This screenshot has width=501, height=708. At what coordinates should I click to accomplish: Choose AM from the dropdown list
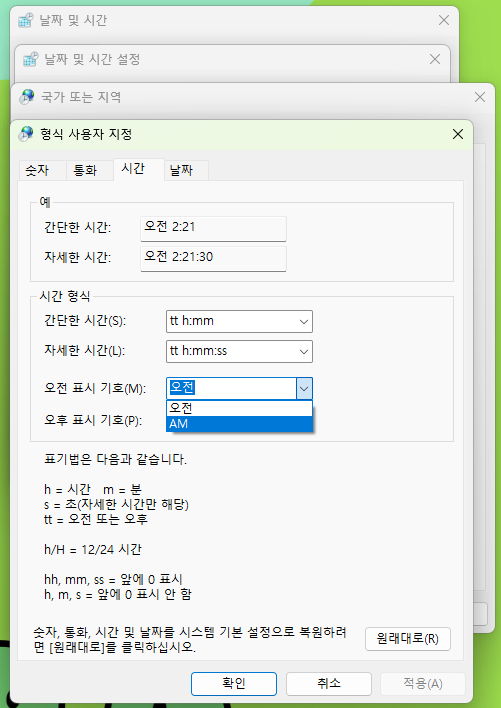[239, 424]
